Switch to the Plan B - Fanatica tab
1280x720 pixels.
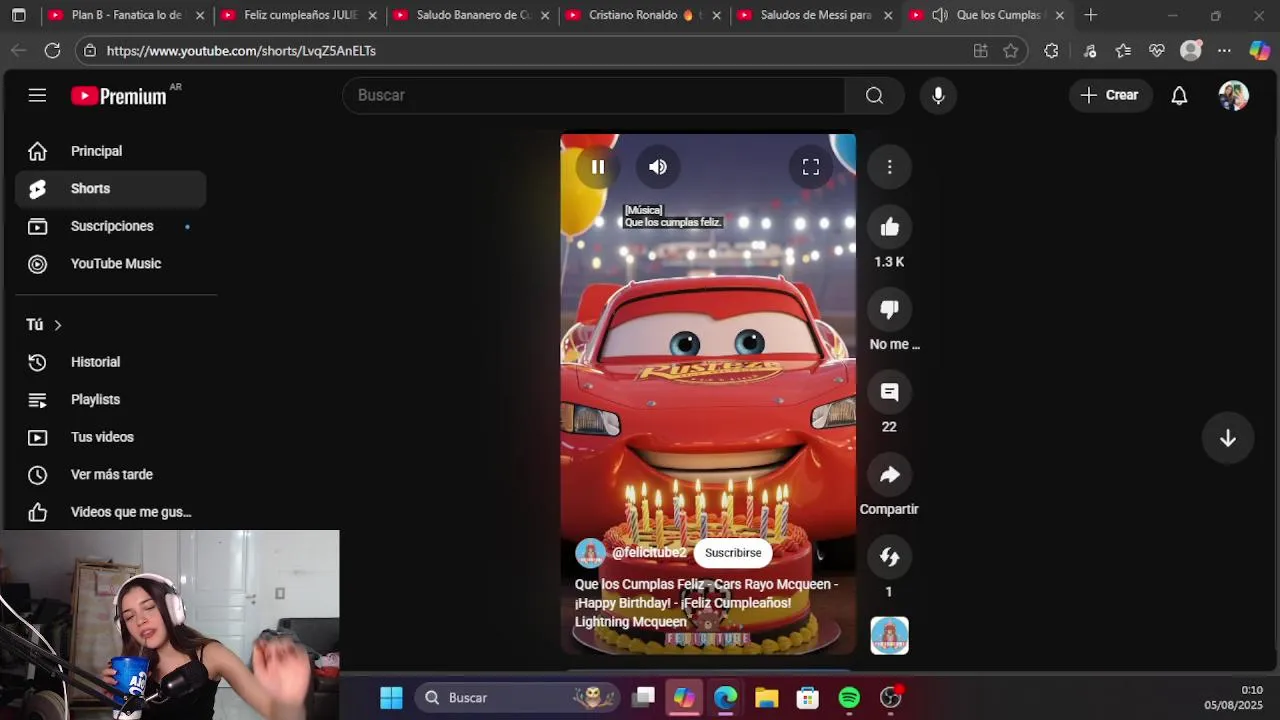click(126, 15)
